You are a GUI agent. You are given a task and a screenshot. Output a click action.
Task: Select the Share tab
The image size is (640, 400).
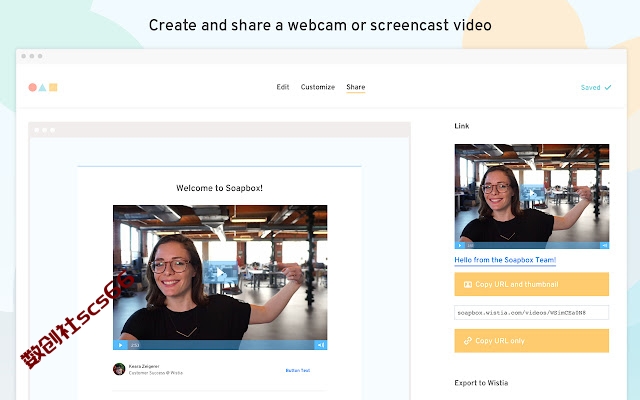click(x=356, y=87)
